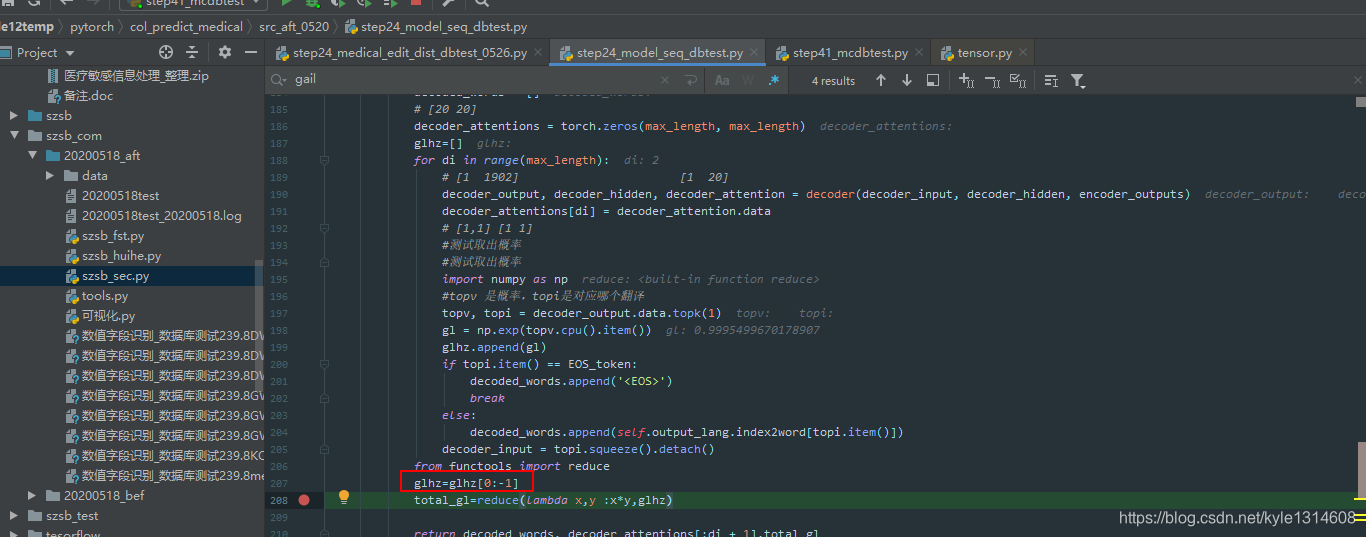Open the search history magnifier in find bar

(278, 79)
